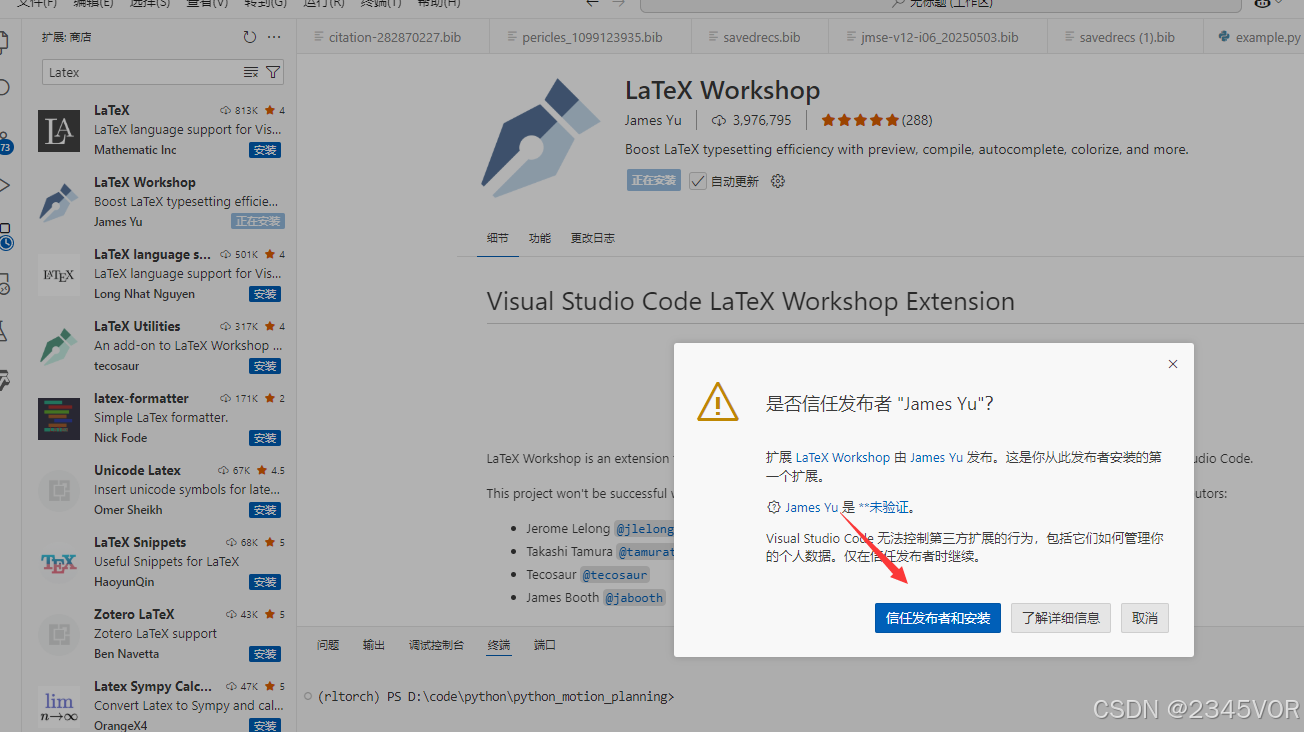1304x732 pixels.
Task: Open the extensions panel more actions menu
Action: (x=274, y=37)
